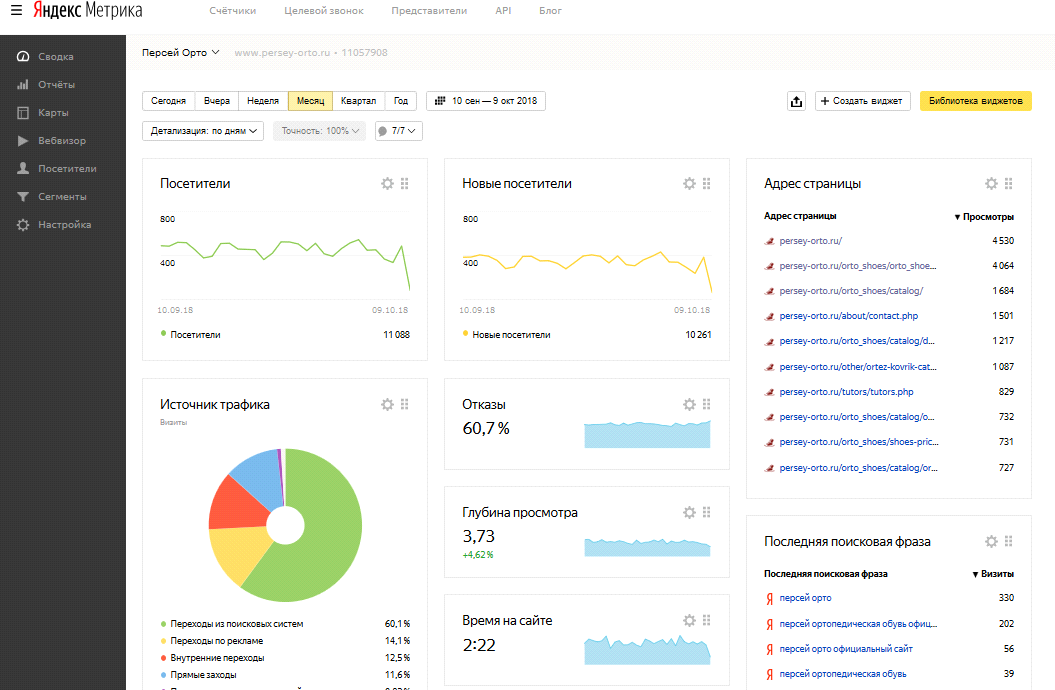Open API in top menu

(503, 11)
